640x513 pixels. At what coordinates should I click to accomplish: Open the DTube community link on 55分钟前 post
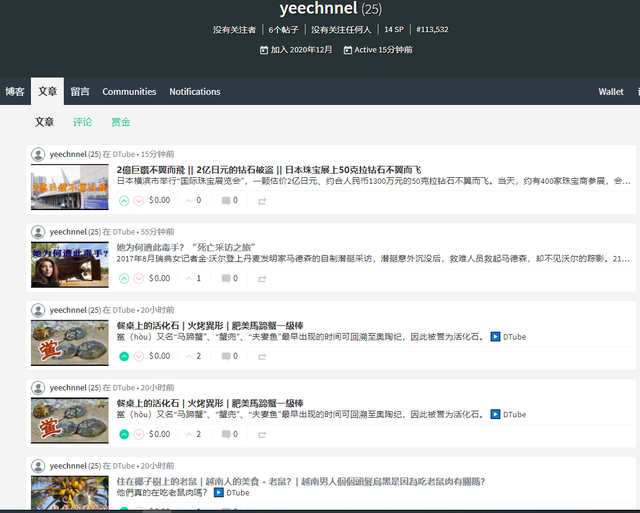pyautogui.click(x=124, y=232)
